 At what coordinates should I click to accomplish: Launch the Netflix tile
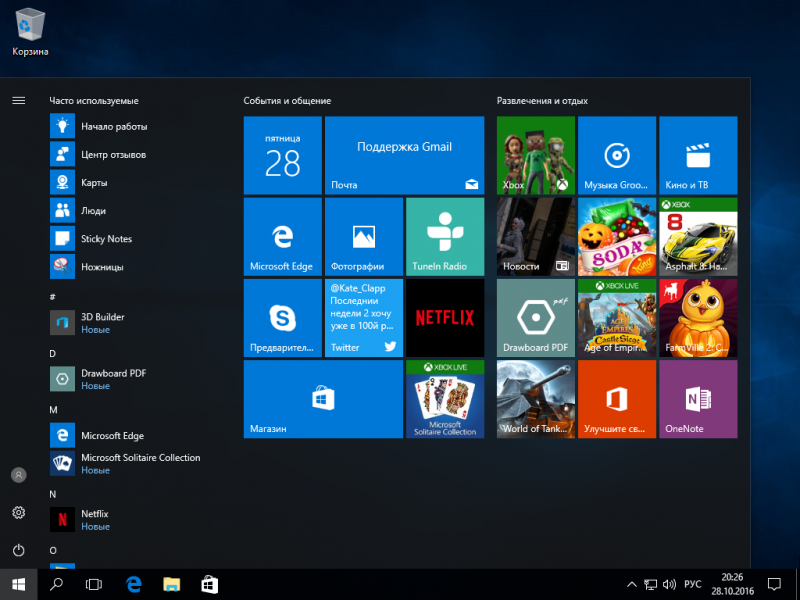tap(445, 318)
